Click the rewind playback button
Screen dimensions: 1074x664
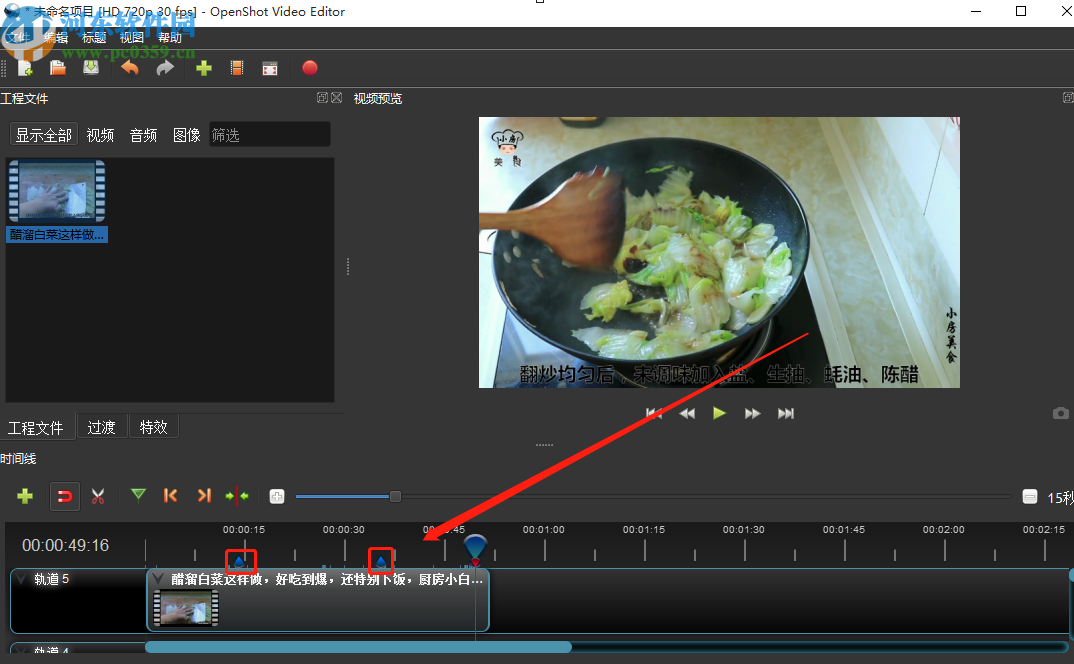(687, 413)
